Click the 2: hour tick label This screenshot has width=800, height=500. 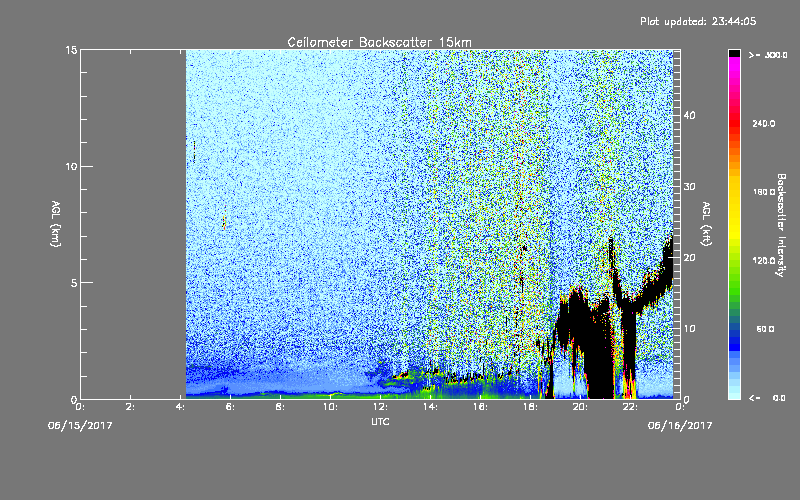(x=131, y=407)
